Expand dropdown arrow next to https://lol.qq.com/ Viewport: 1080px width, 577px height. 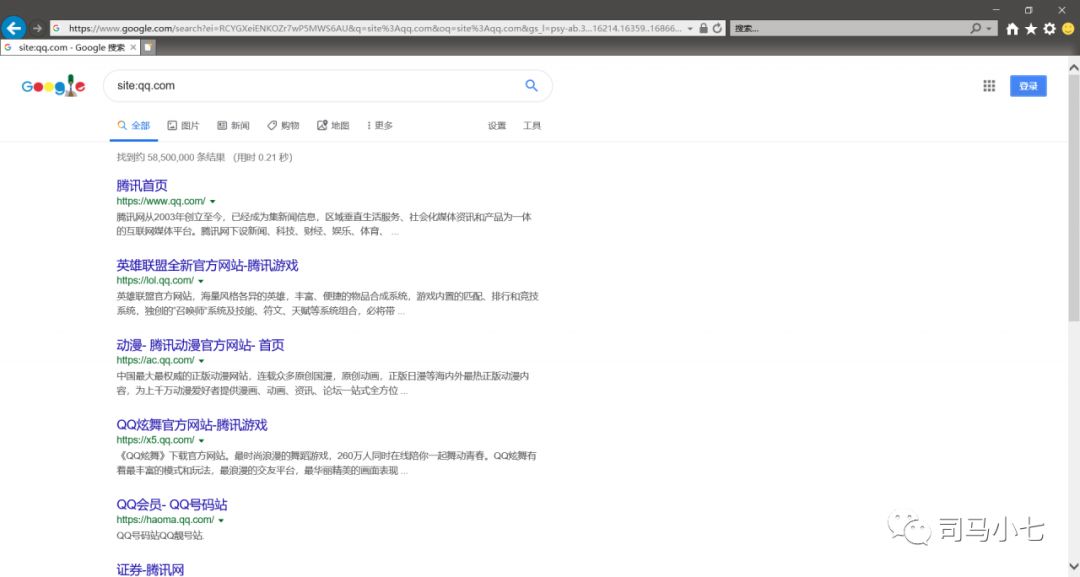point(201,281)
